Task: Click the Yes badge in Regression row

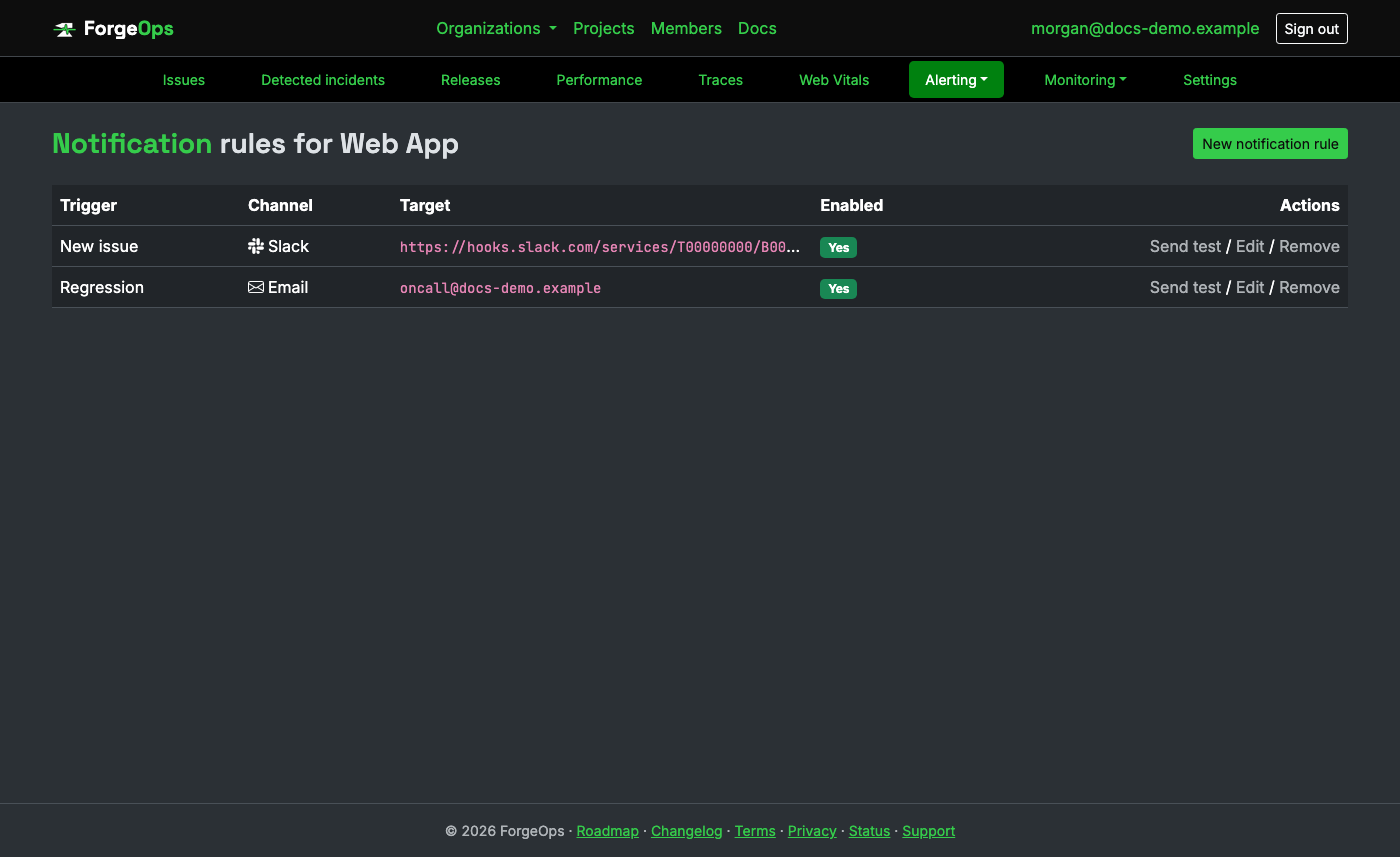Action: click(838, 289)
